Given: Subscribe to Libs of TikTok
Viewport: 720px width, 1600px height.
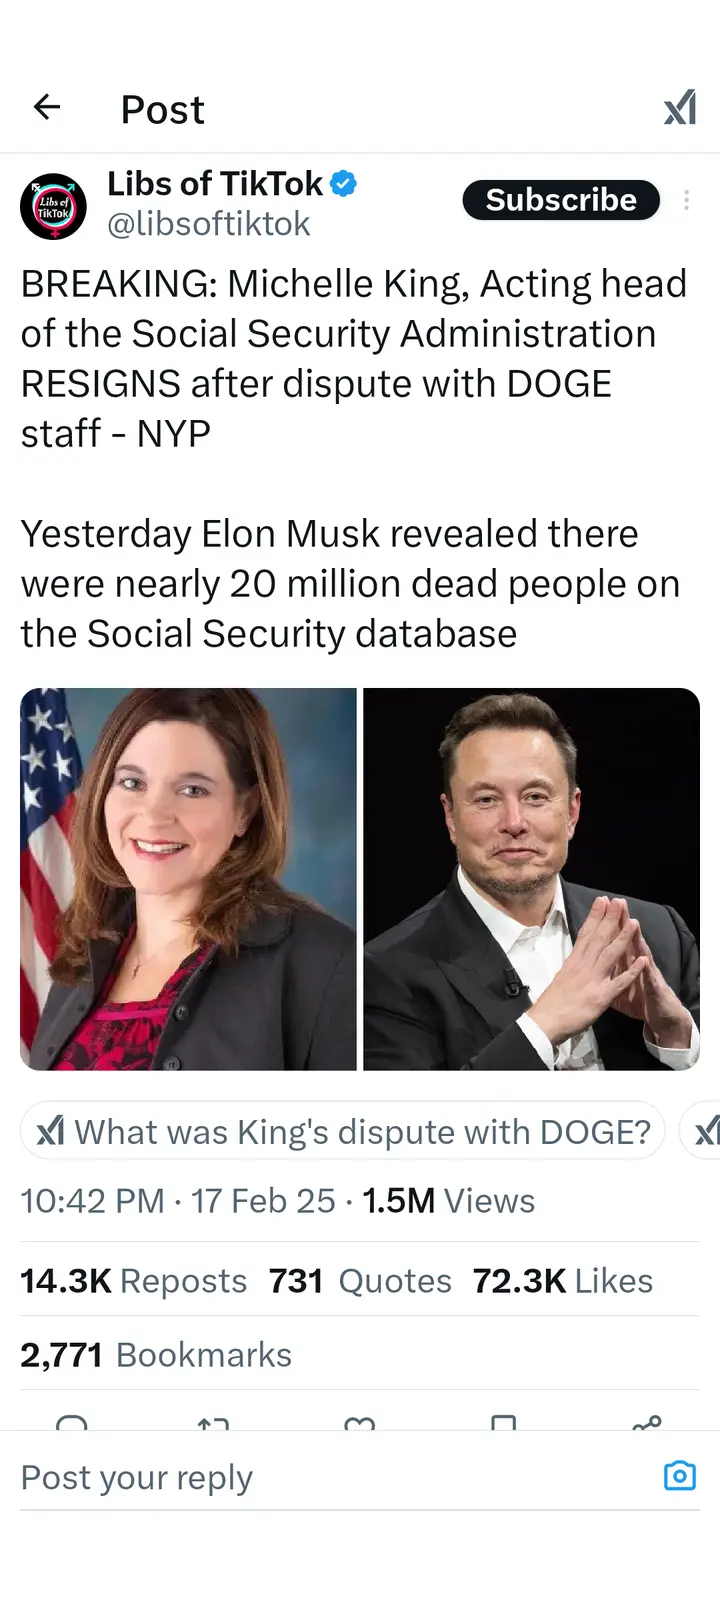Looking at the screenshot, I should [x=560, y=200].
